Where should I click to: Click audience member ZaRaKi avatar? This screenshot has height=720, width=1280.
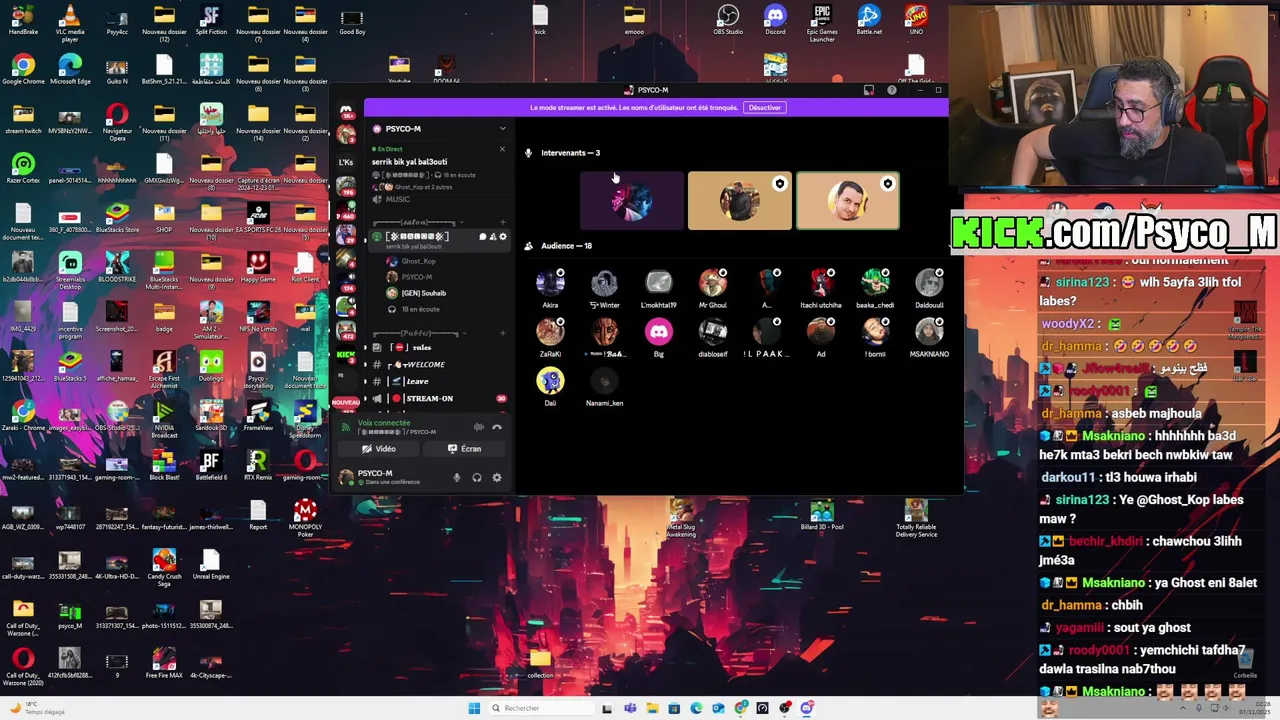pyautogui.click(x=550, y=333)
